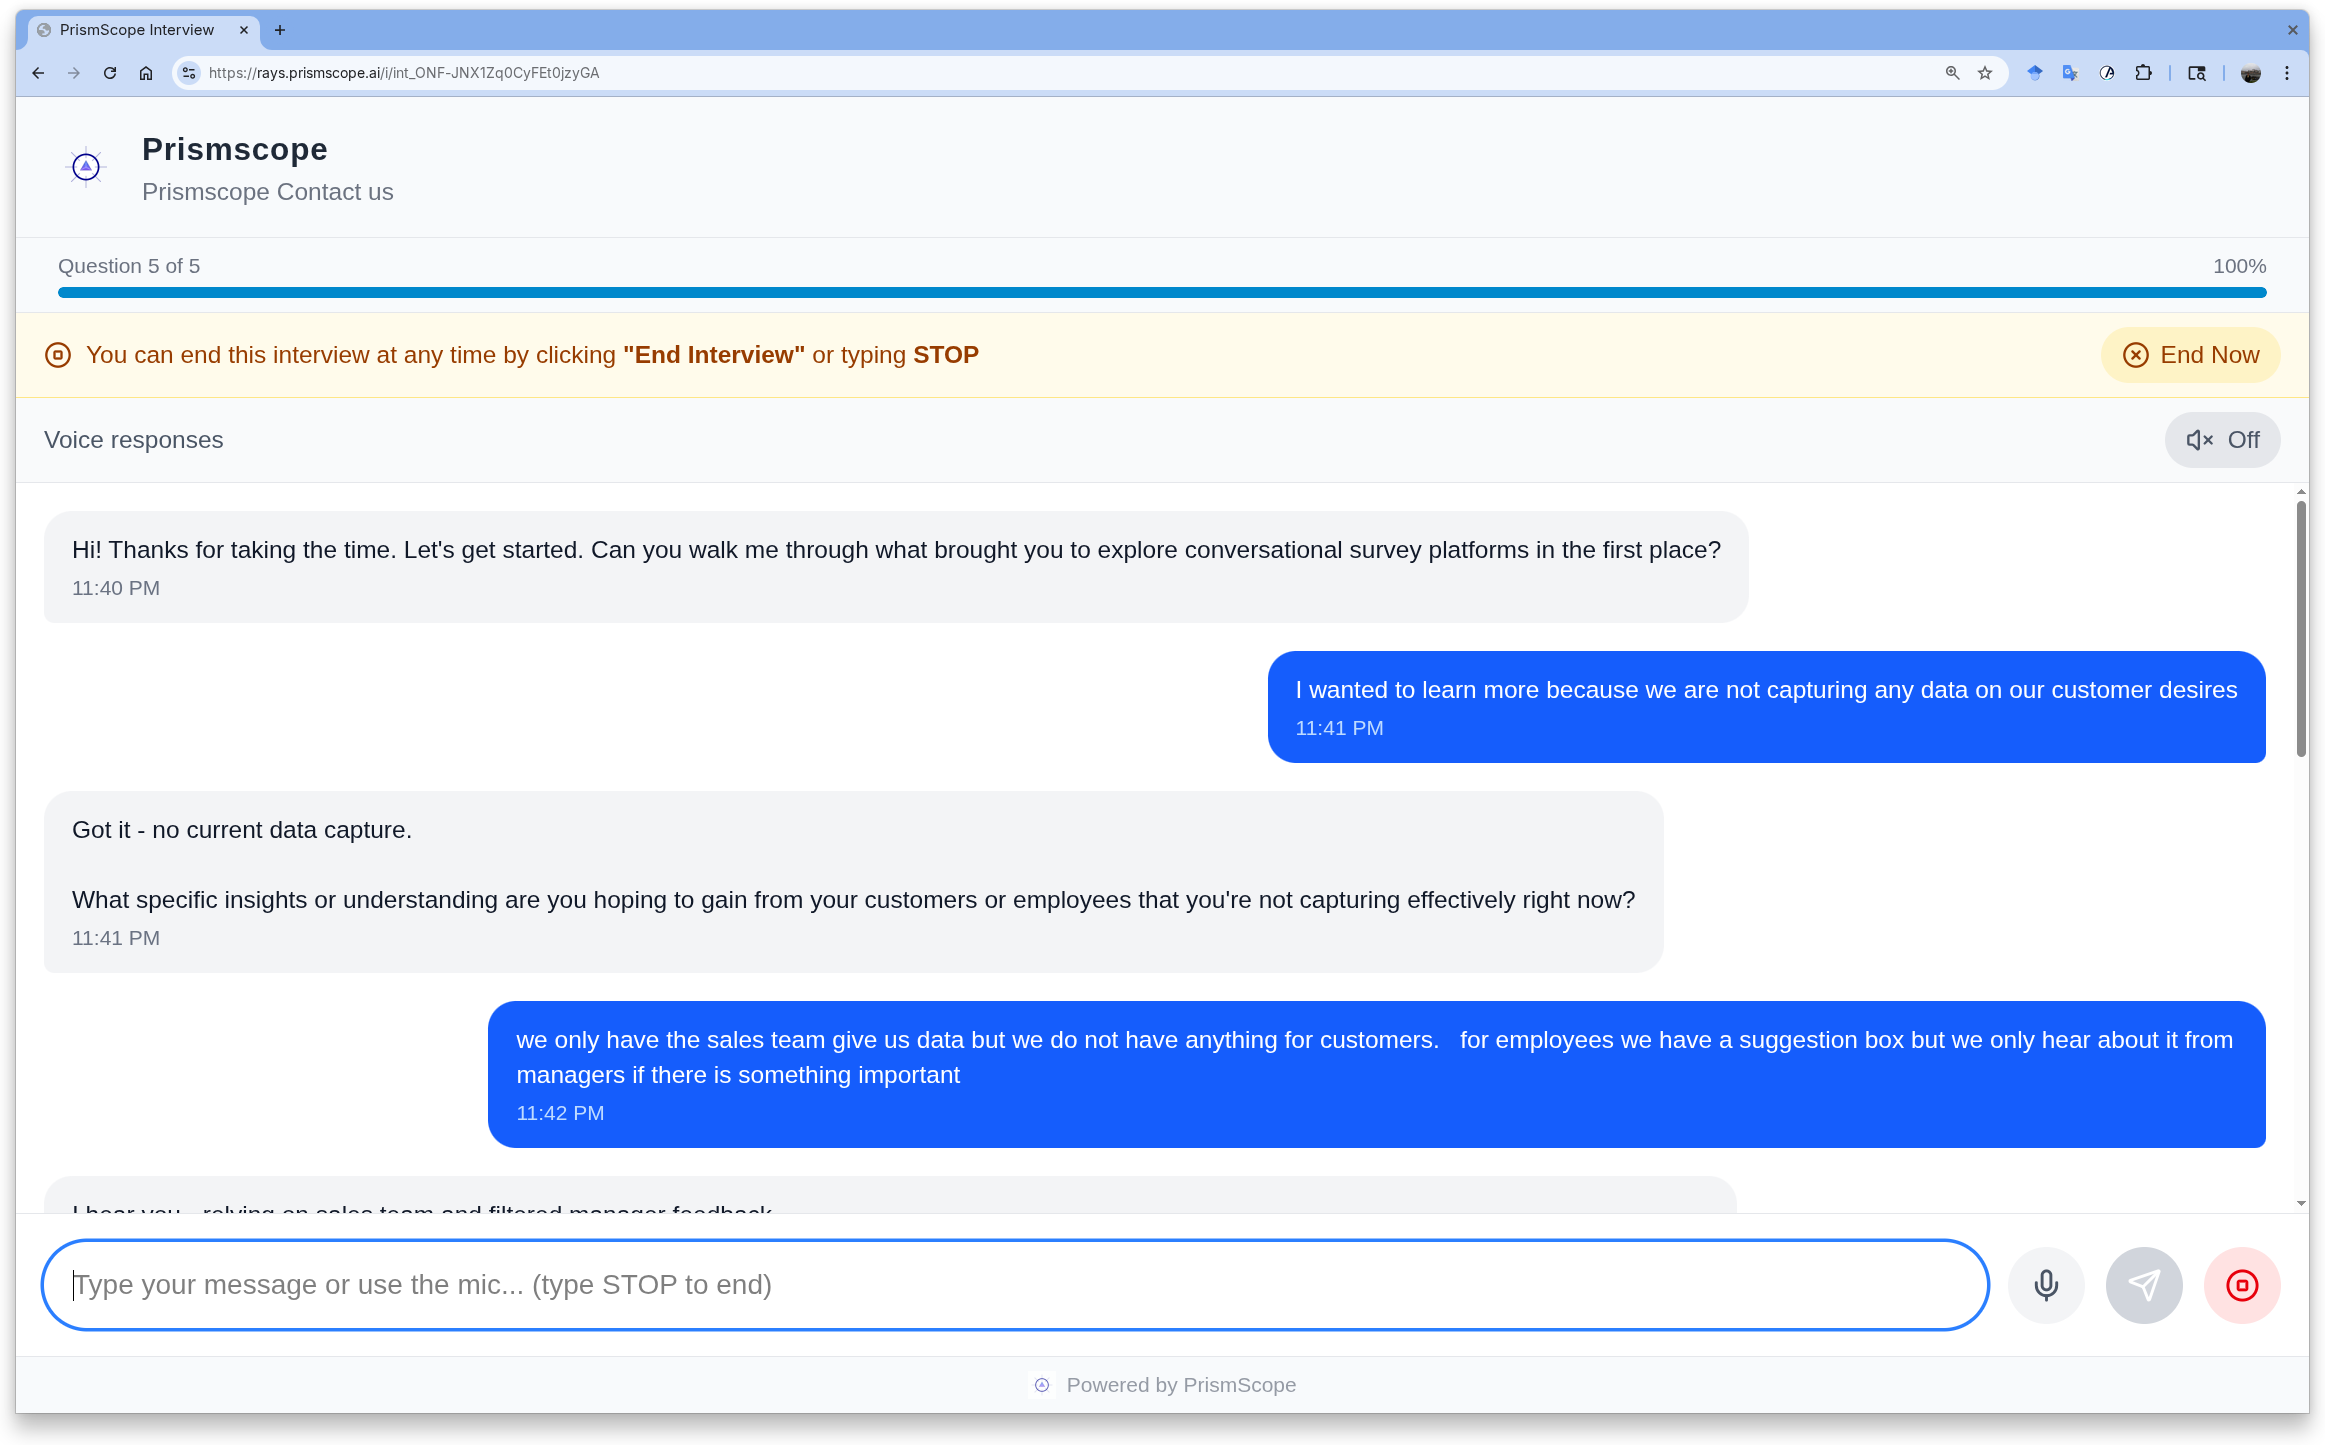Click the zoom magnifier icon in address bar

(x=1952, y=73)
